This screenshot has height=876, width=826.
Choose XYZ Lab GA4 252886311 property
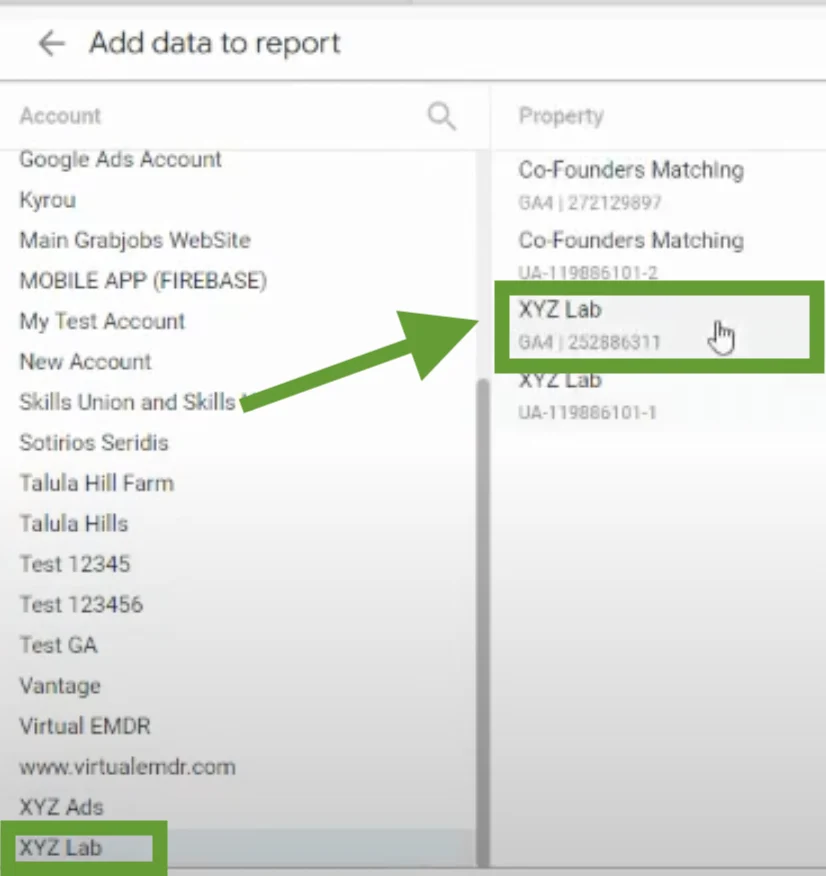[659, 326]
